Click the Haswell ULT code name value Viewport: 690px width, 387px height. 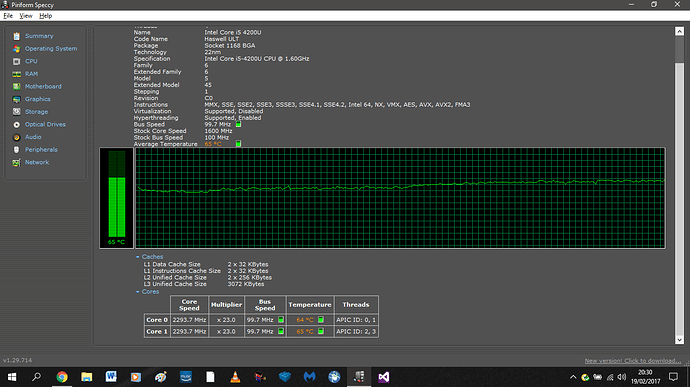[x=222, y=39]
